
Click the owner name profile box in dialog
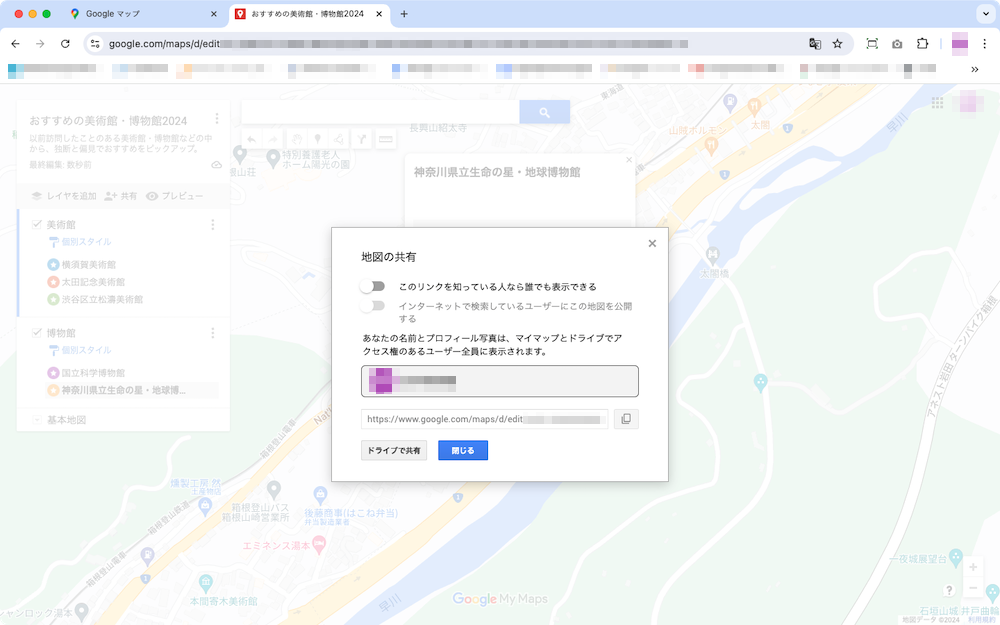[x=499, y=381]
